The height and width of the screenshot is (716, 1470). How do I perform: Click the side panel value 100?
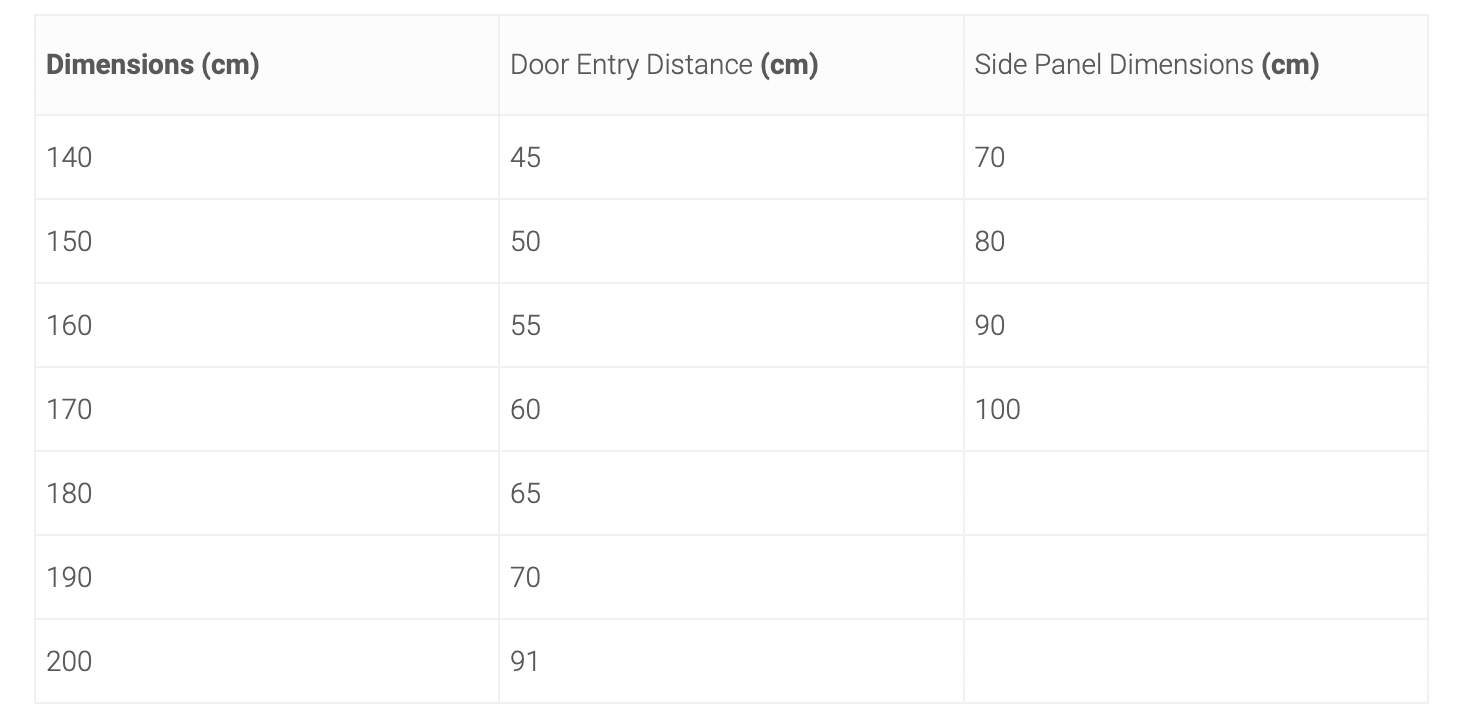[997, 409]
